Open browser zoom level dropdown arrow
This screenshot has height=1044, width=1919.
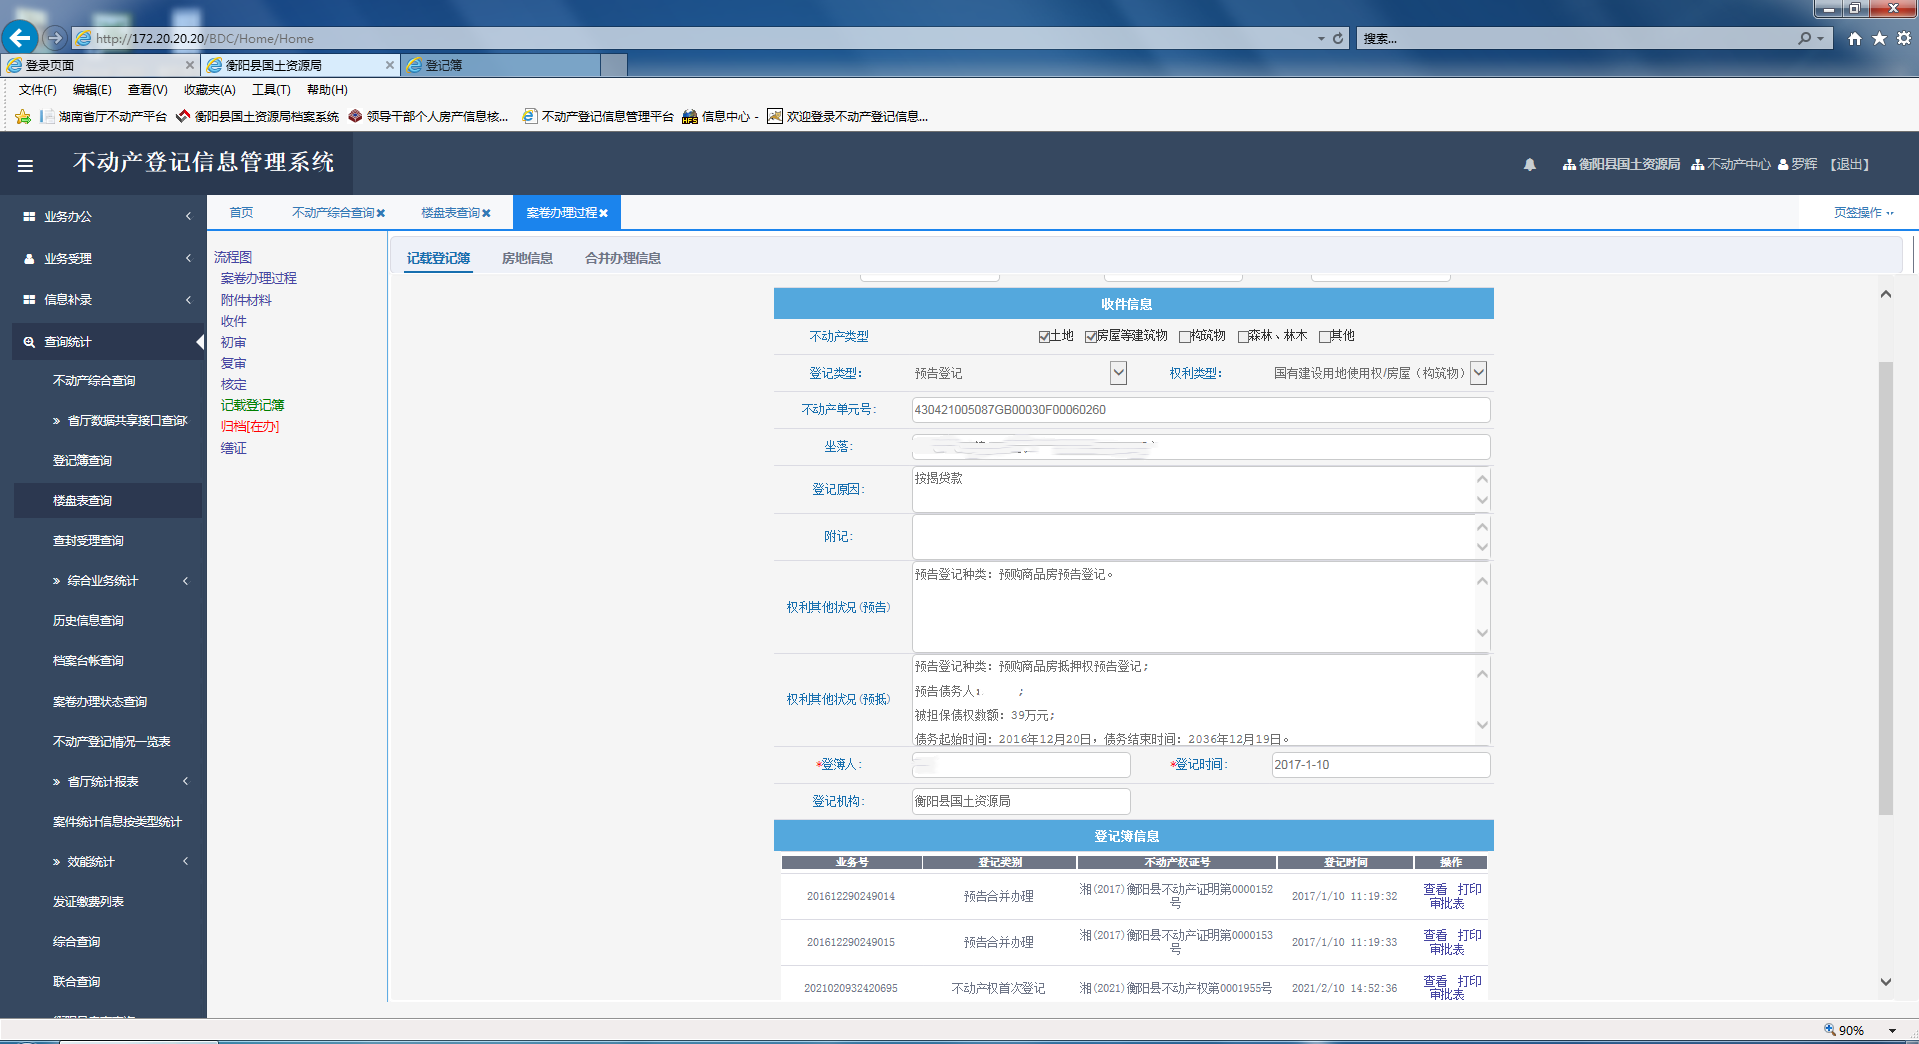(1892, 1031)
